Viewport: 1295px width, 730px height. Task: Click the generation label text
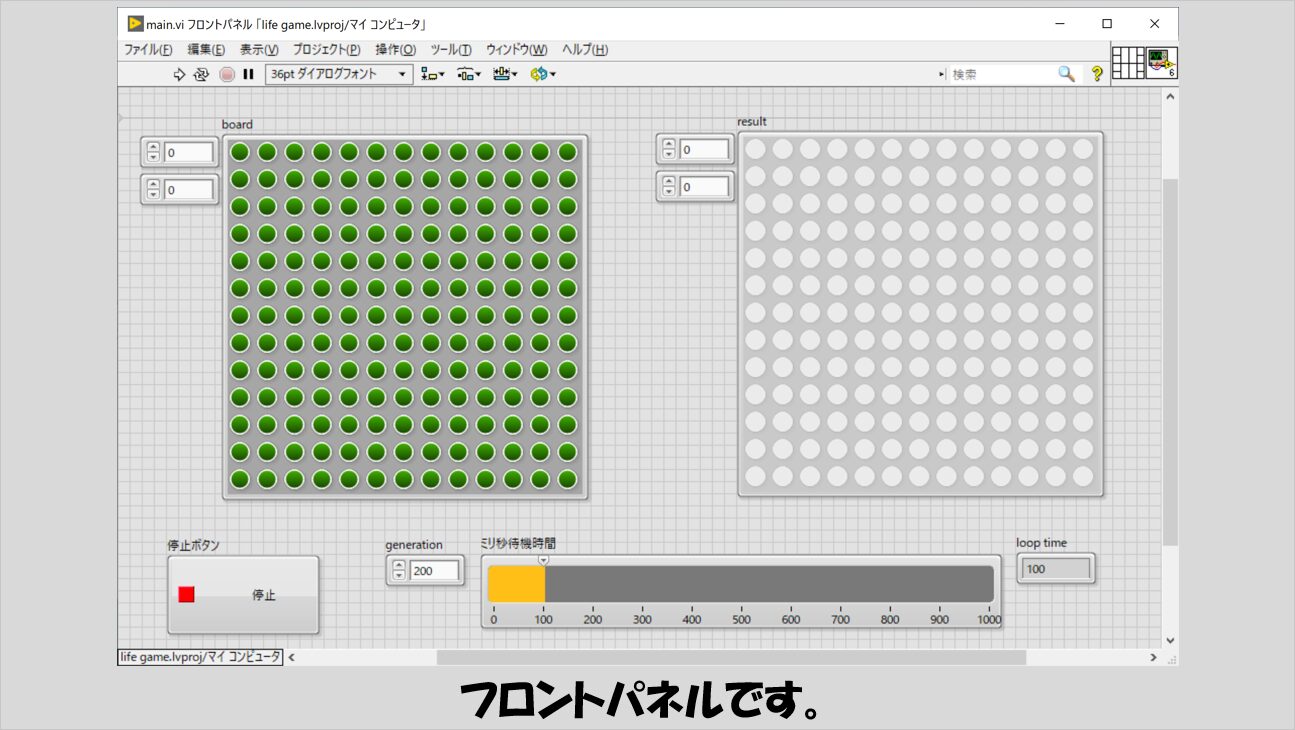point(414,545)
